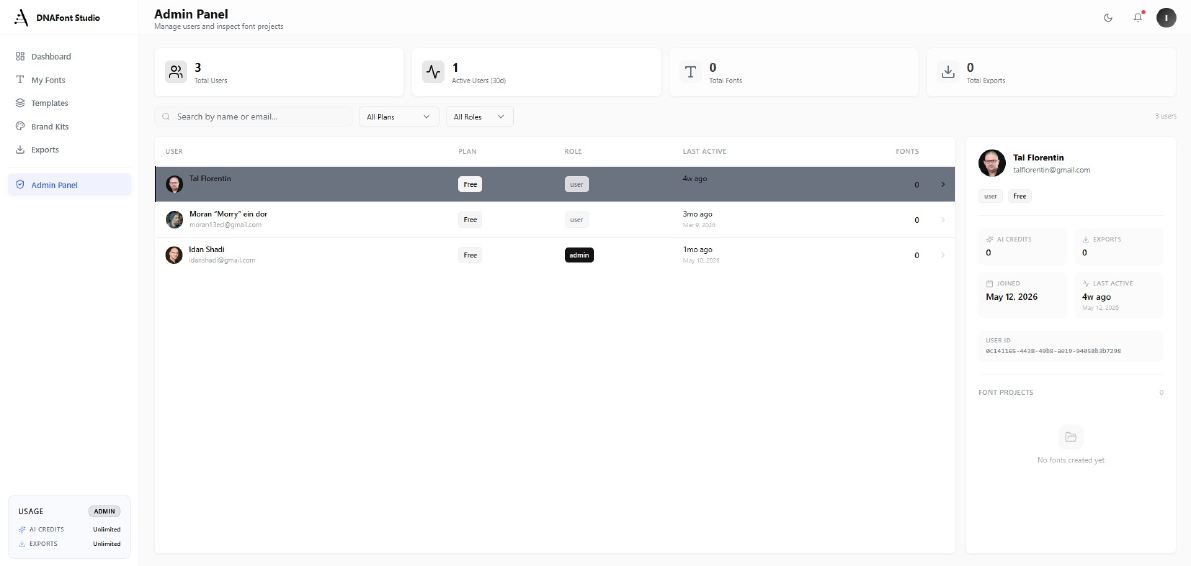
Task: Click Idan Shadi's avatar in the table
Action: (x=174, y=255)
